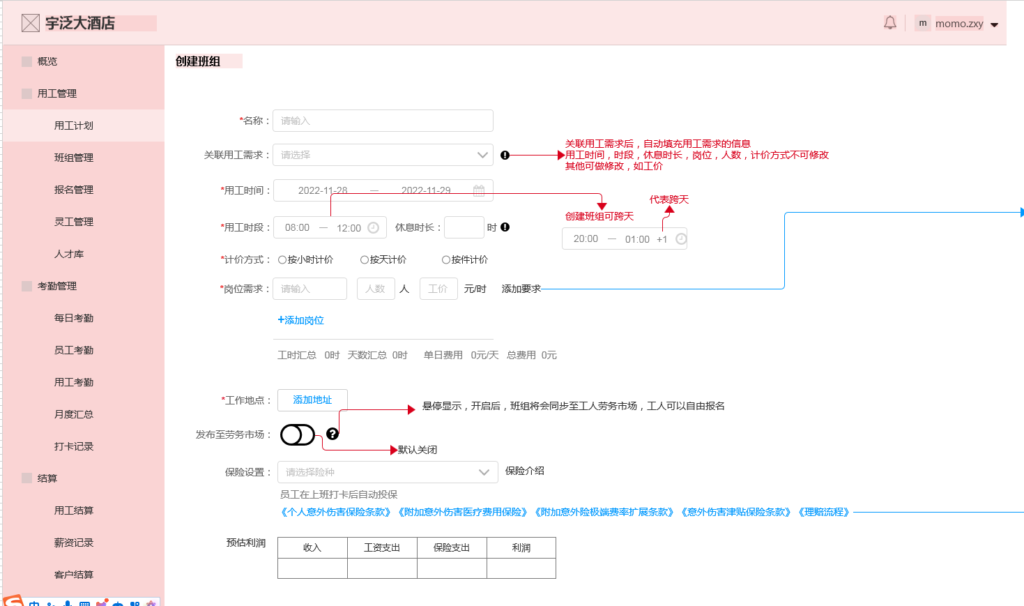Open 薪资记录 menu item
Viewport: 1024px width, 606px height.
pos(73,543)
